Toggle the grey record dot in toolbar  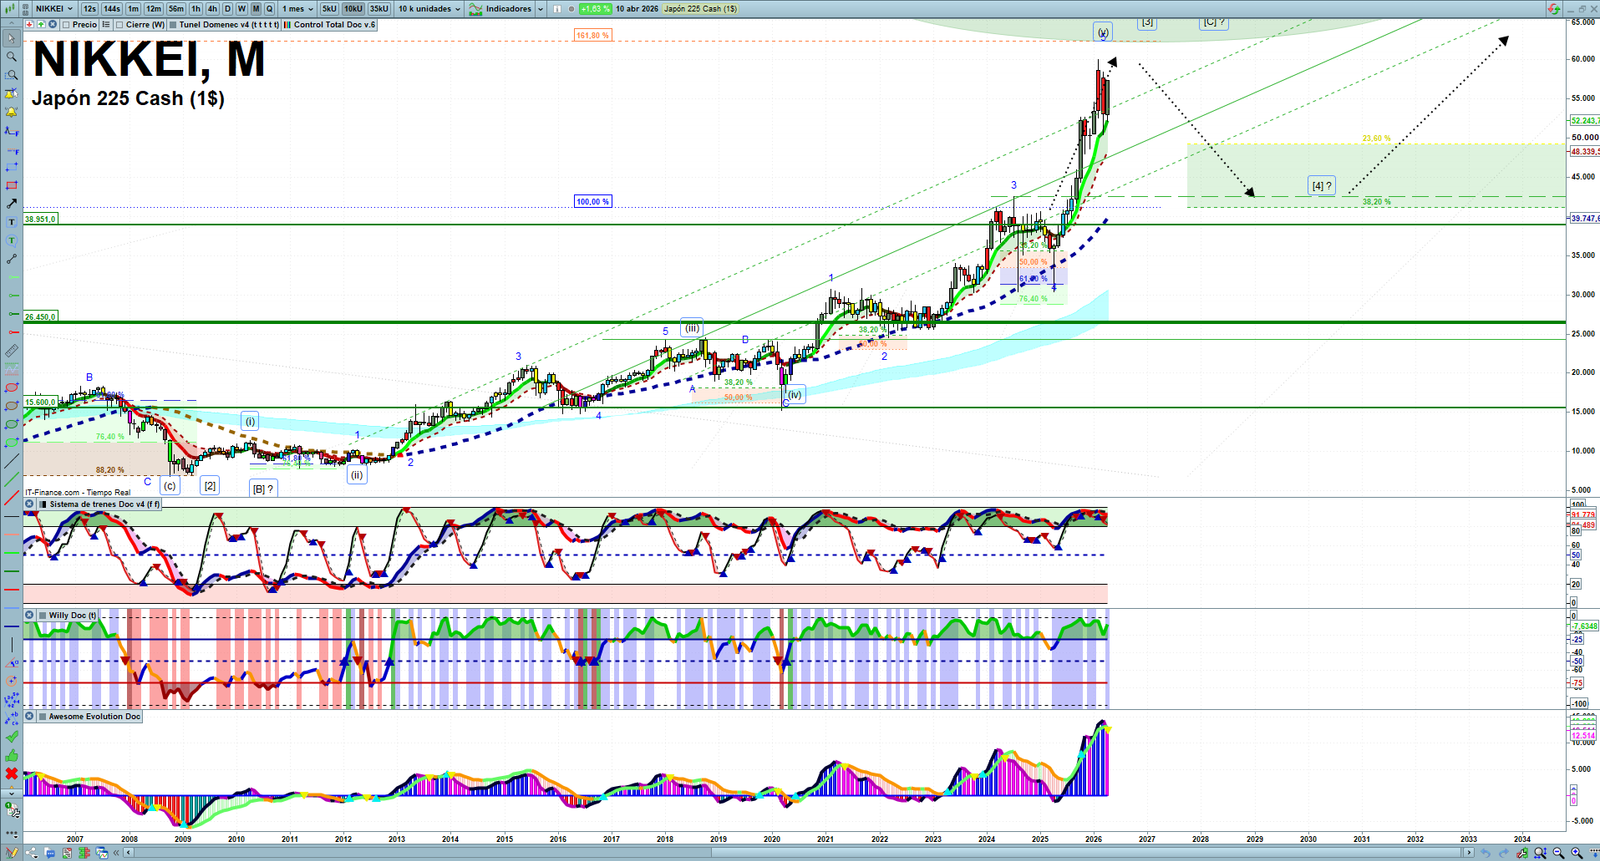tap(571, 9)
